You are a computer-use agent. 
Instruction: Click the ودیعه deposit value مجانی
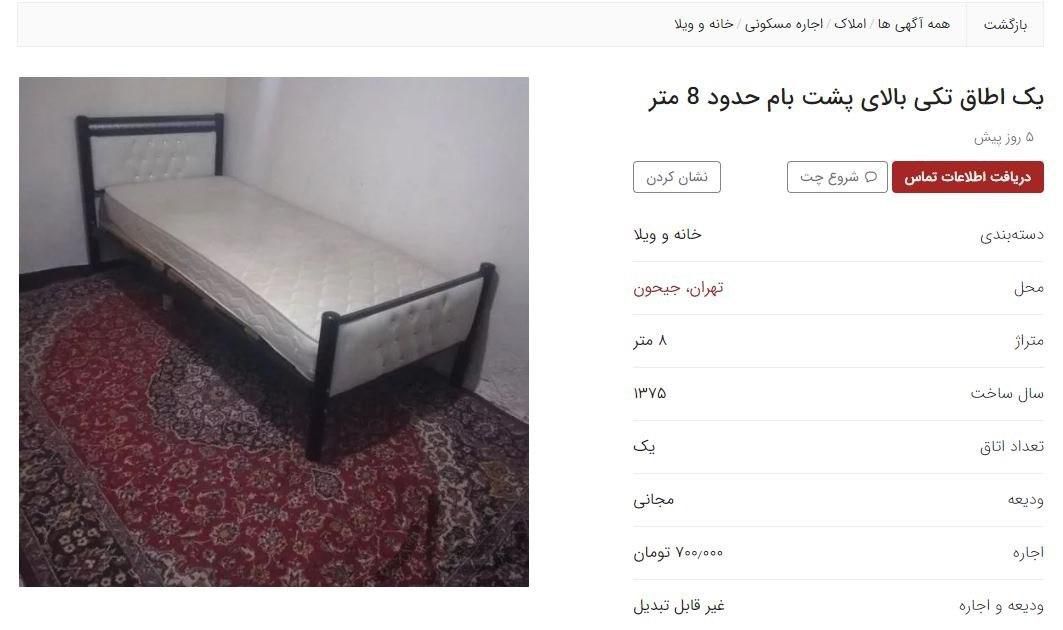click(x=654, y=500)
